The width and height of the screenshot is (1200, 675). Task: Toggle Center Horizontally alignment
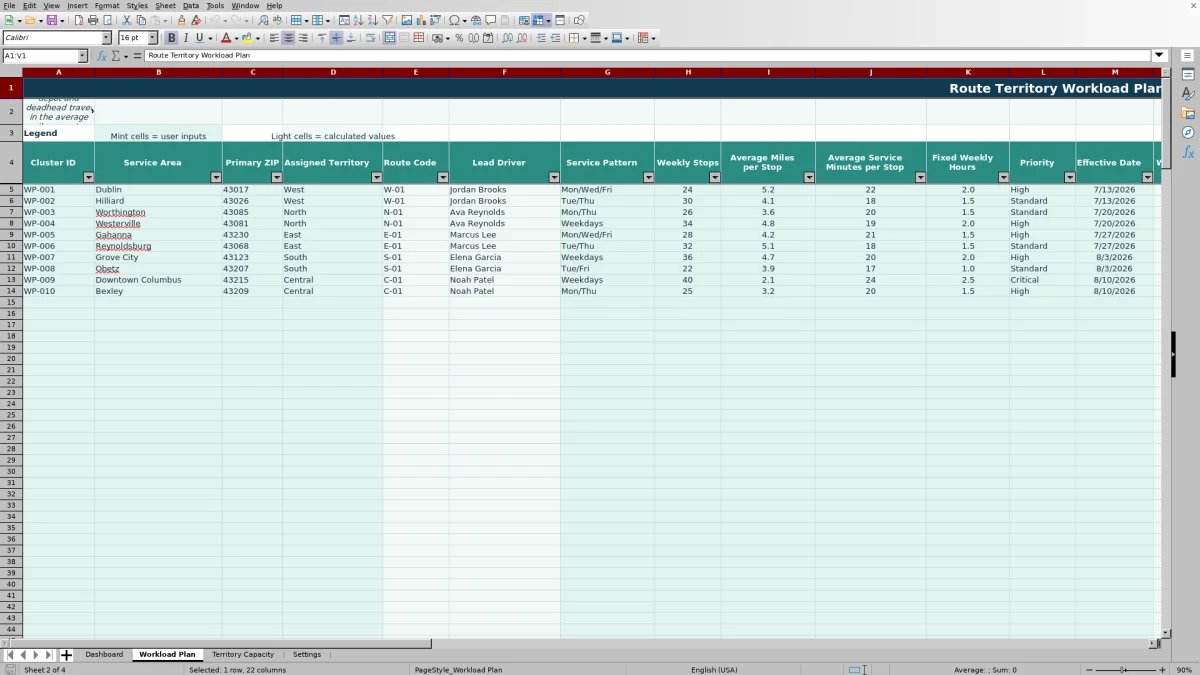point(288,38)
